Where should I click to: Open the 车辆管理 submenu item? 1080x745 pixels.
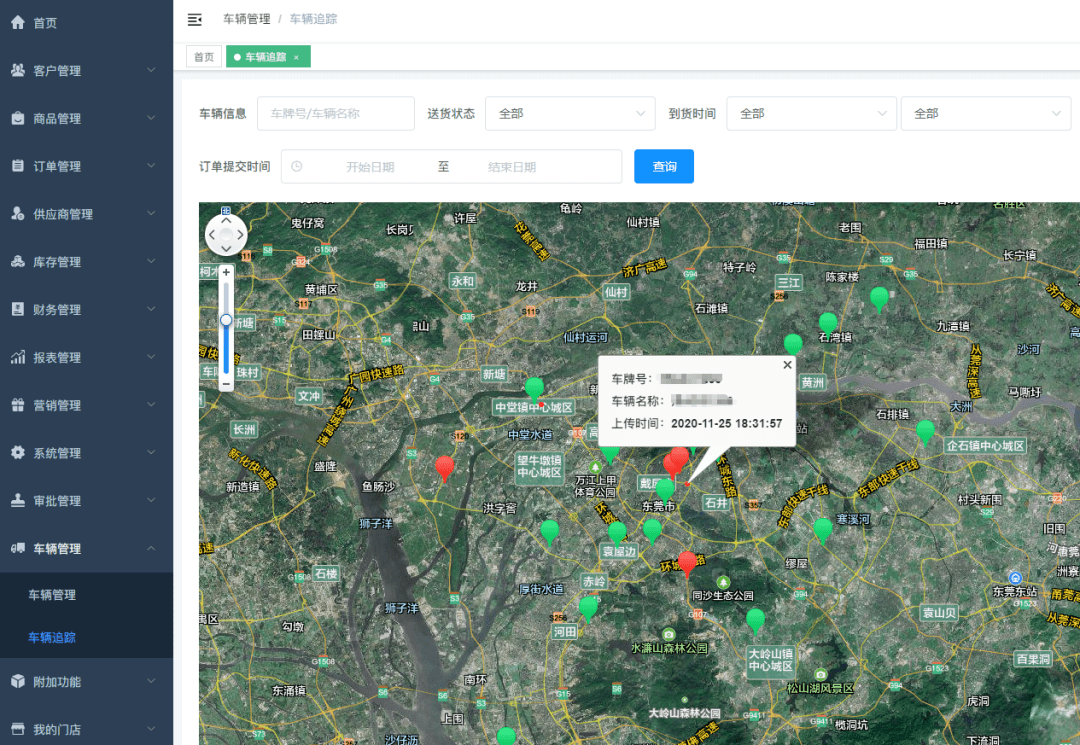point(52,595)
